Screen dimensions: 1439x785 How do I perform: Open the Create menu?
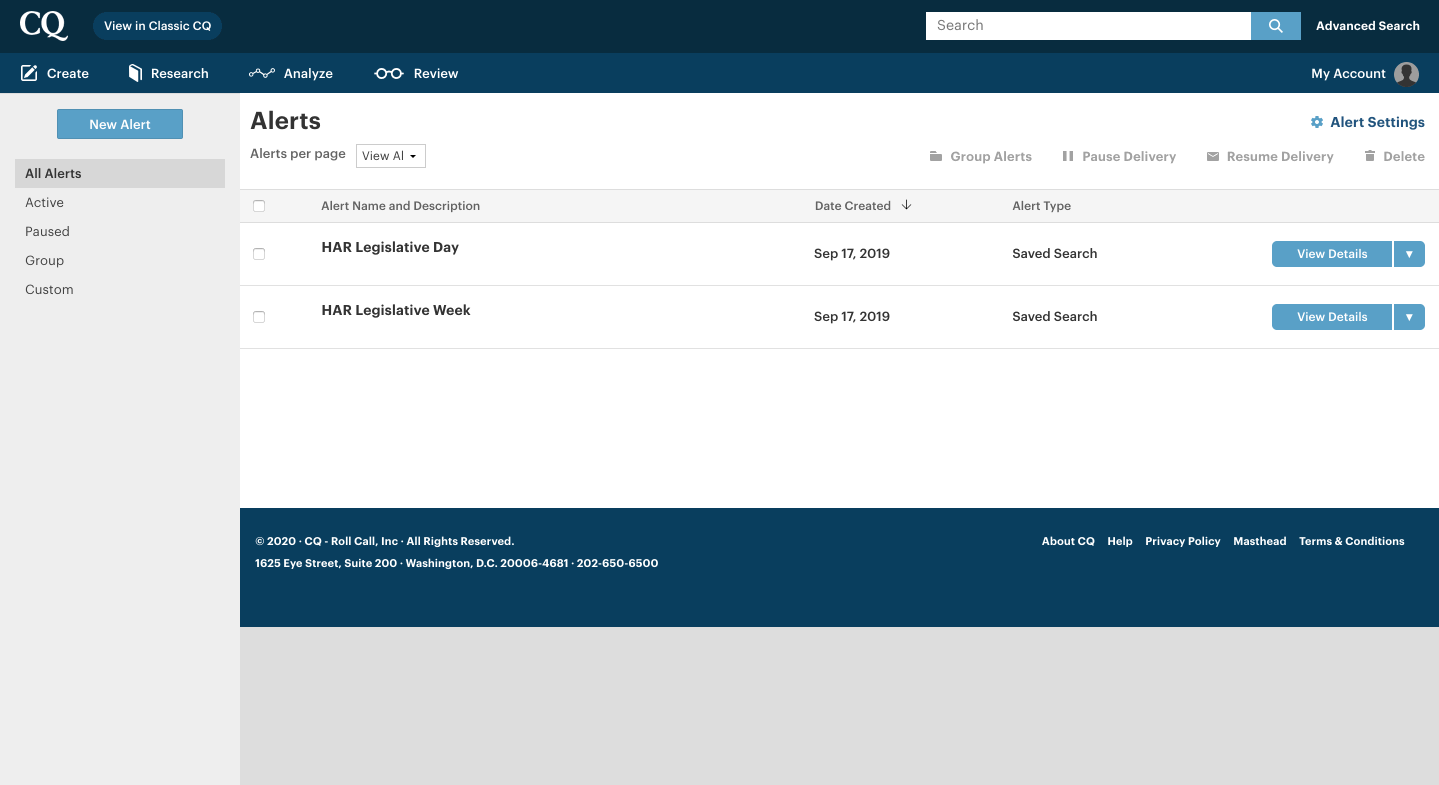(55, 73)
